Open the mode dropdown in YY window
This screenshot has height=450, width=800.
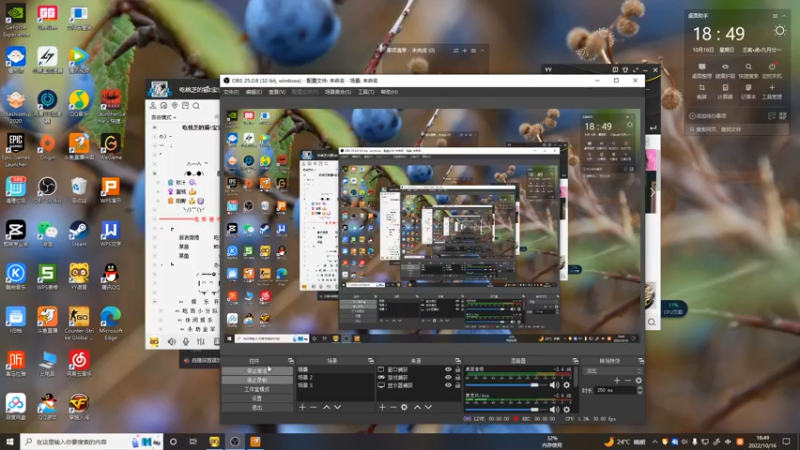(164, 117)
